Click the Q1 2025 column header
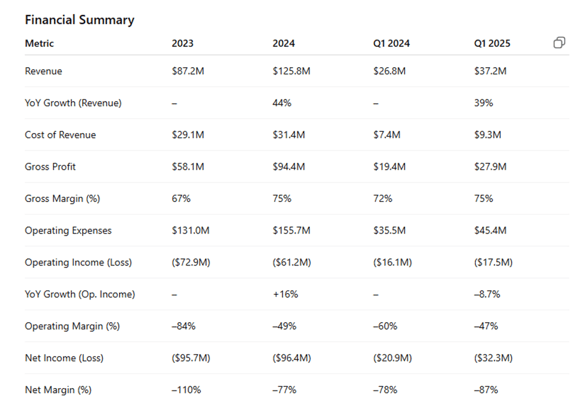This screenshot has height=413, width=580. (492, 43)
